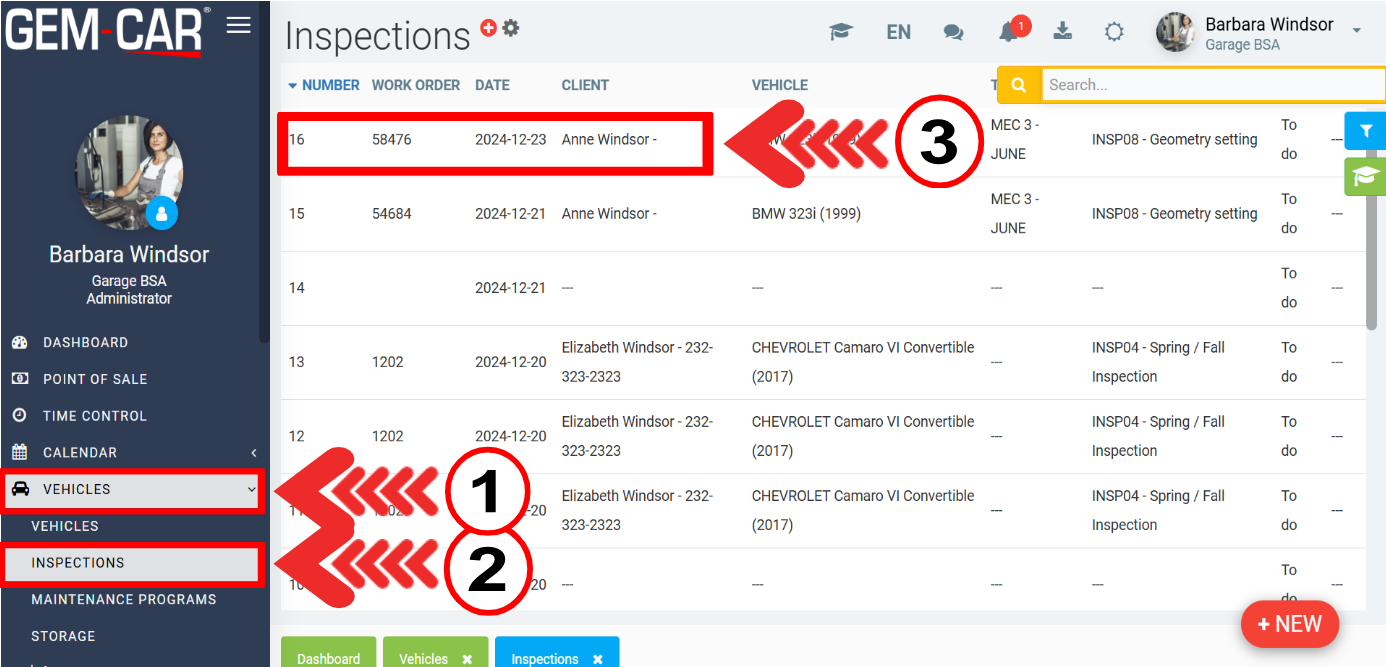Open the GEM-CAR settings gear in header
Image resolution: width=1386 pixels, height=667 pixels.
coord(1114,31)
